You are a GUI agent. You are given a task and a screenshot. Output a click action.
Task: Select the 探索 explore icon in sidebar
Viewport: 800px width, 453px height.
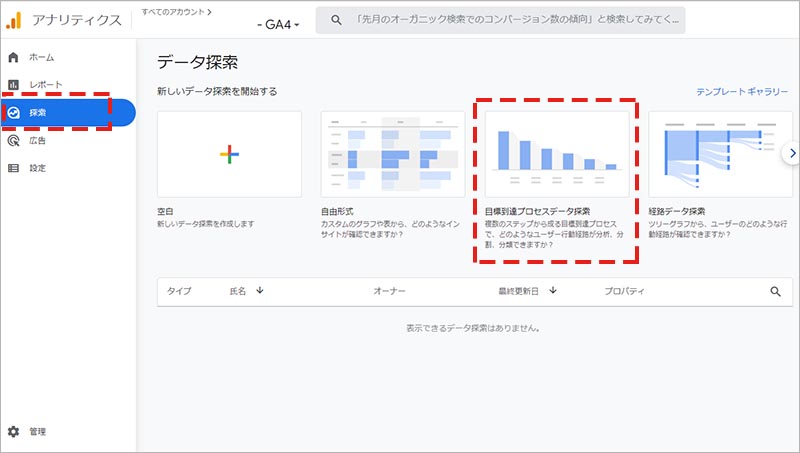pyautogui.click(x=14, y=113)
